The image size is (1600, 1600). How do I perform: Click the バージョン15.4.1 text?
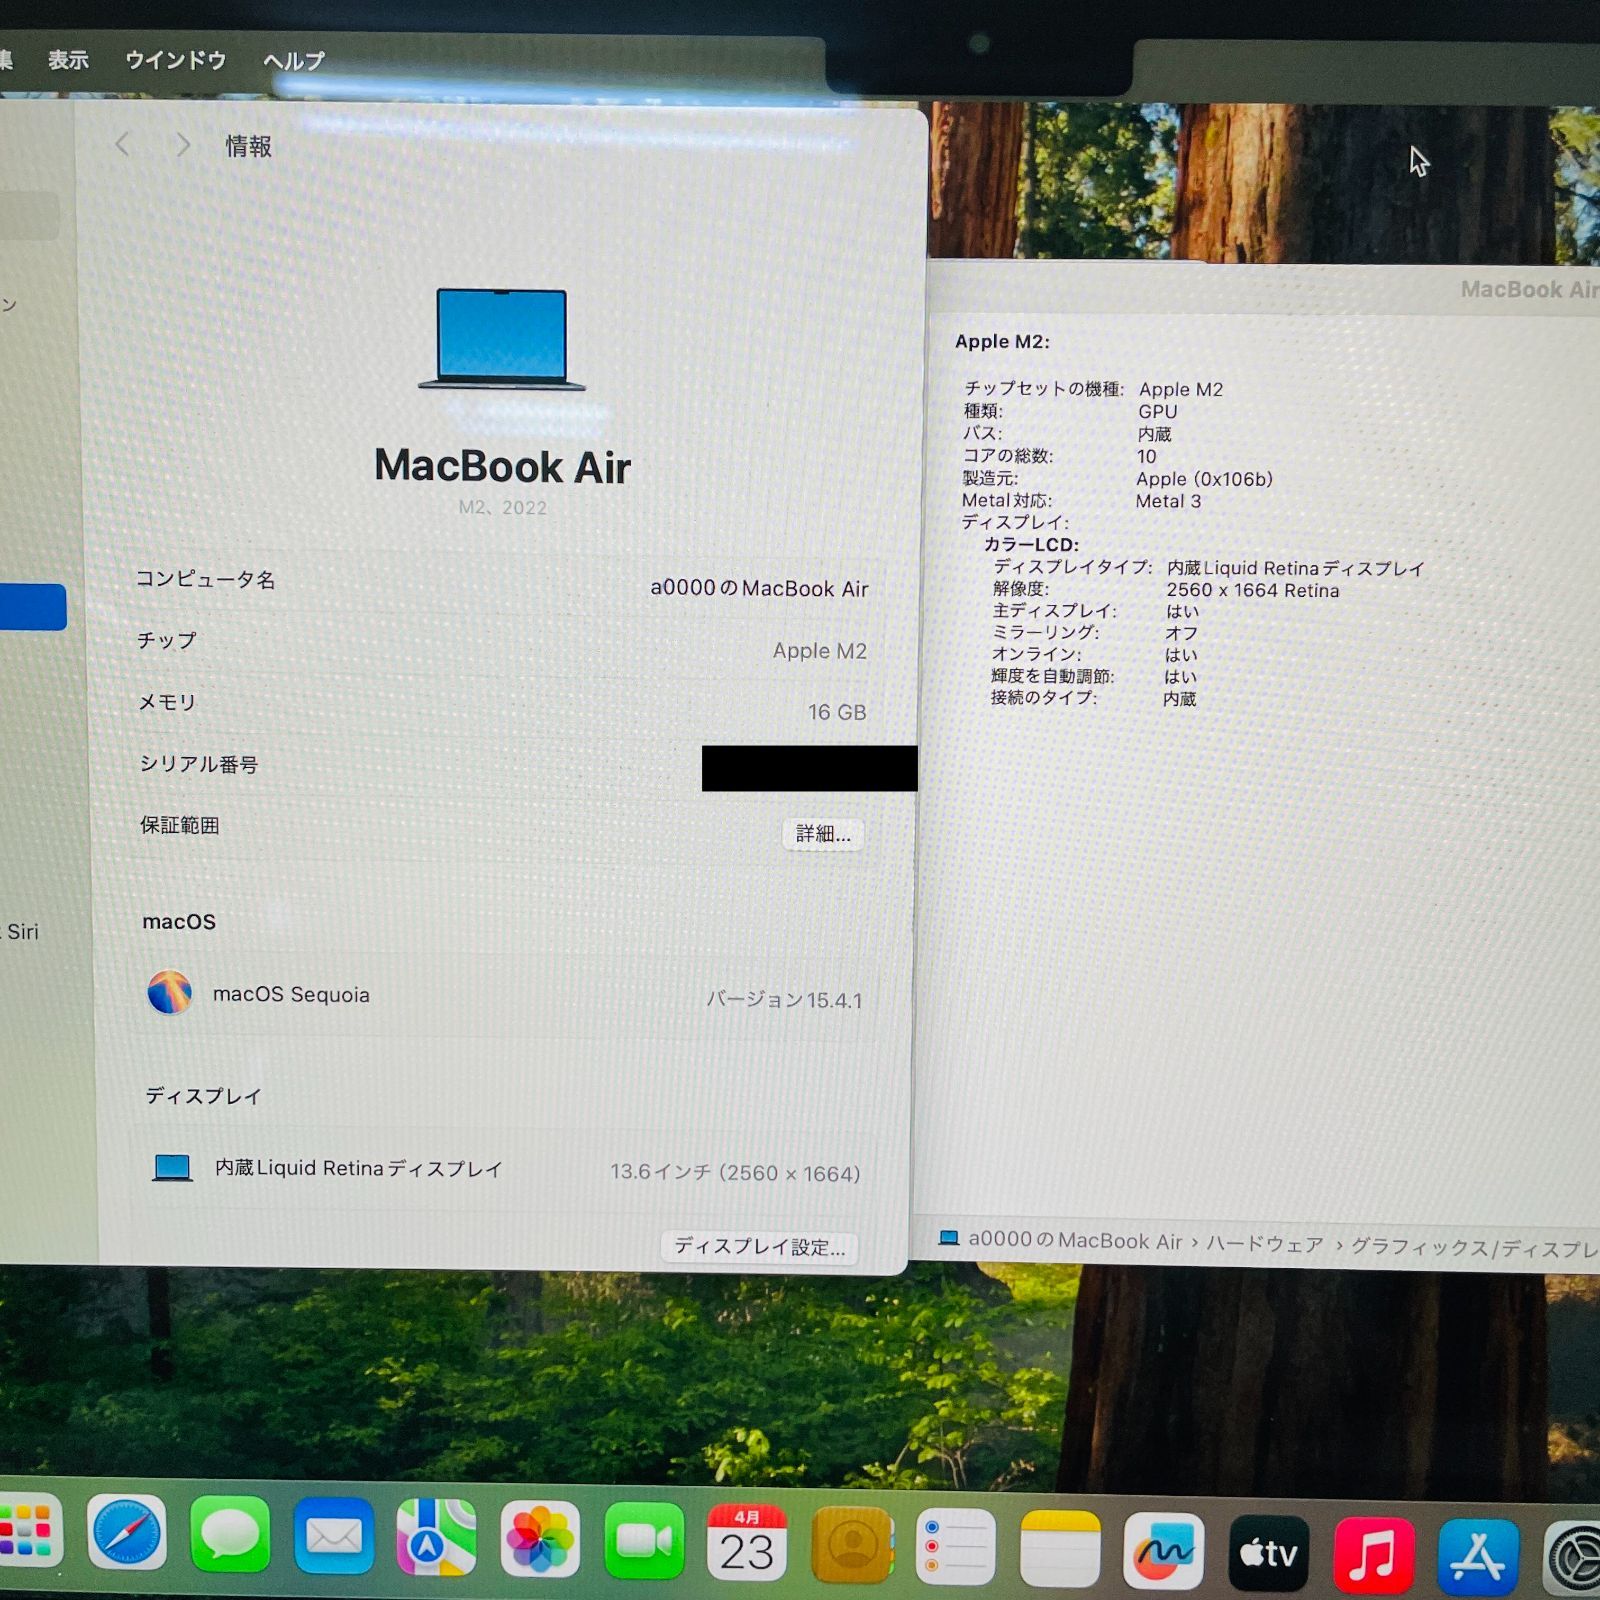coord(784,1000)
